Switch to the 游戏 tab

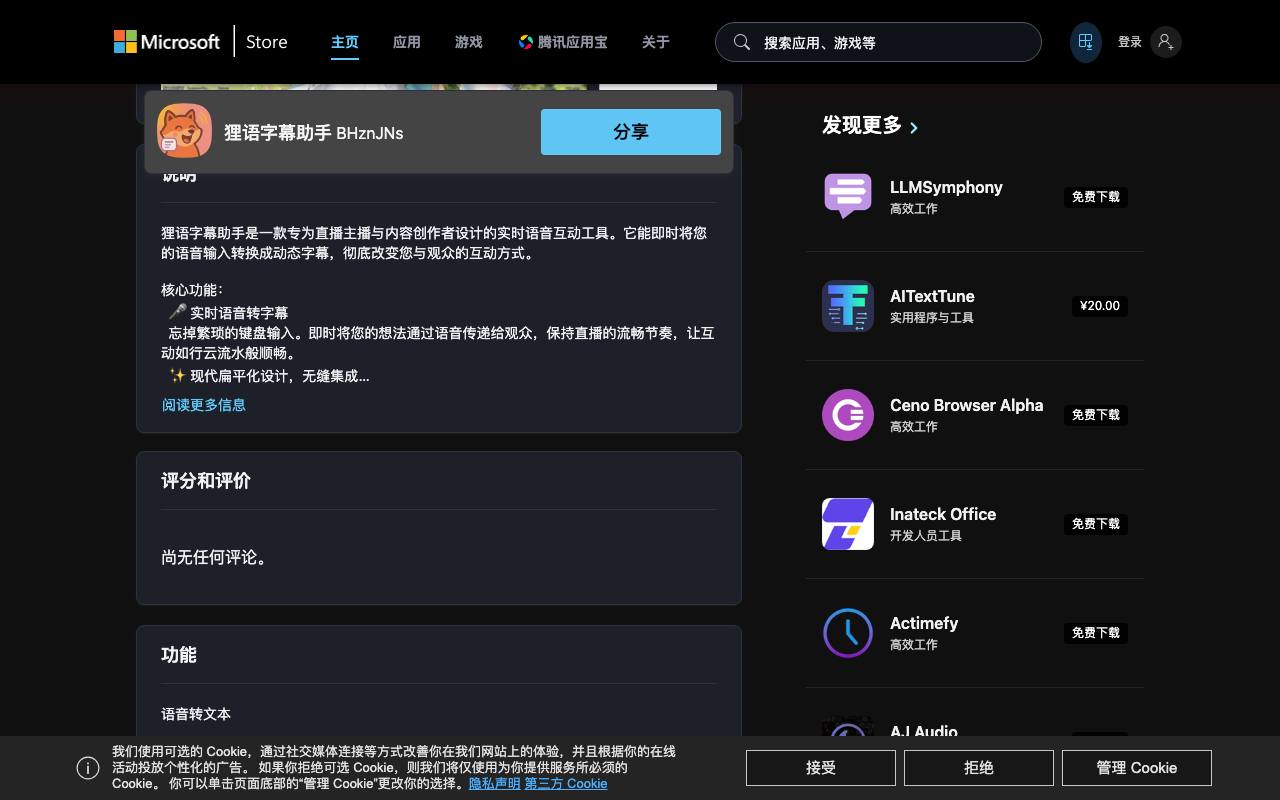(469, 42)
